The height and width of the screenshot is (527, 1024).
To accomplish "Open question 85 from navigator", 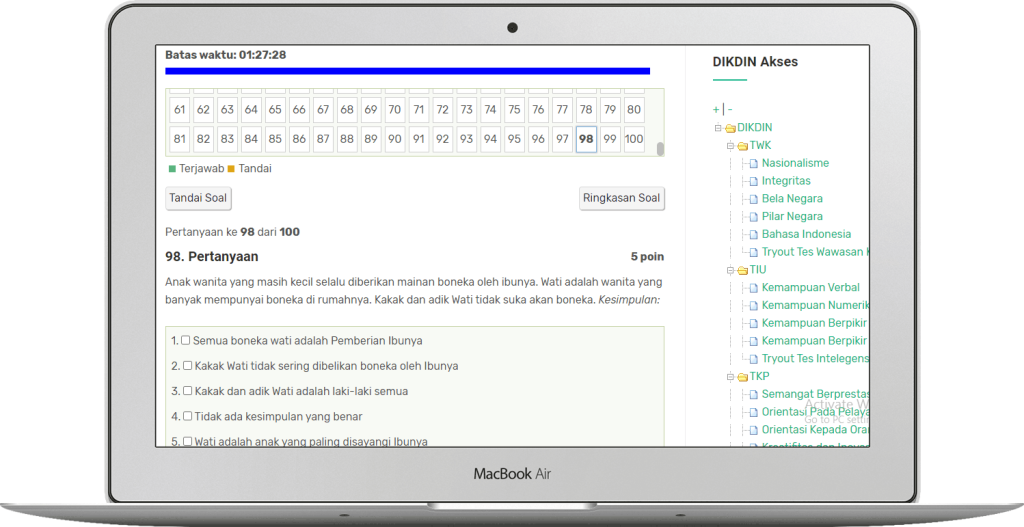I will coord(275,139).
